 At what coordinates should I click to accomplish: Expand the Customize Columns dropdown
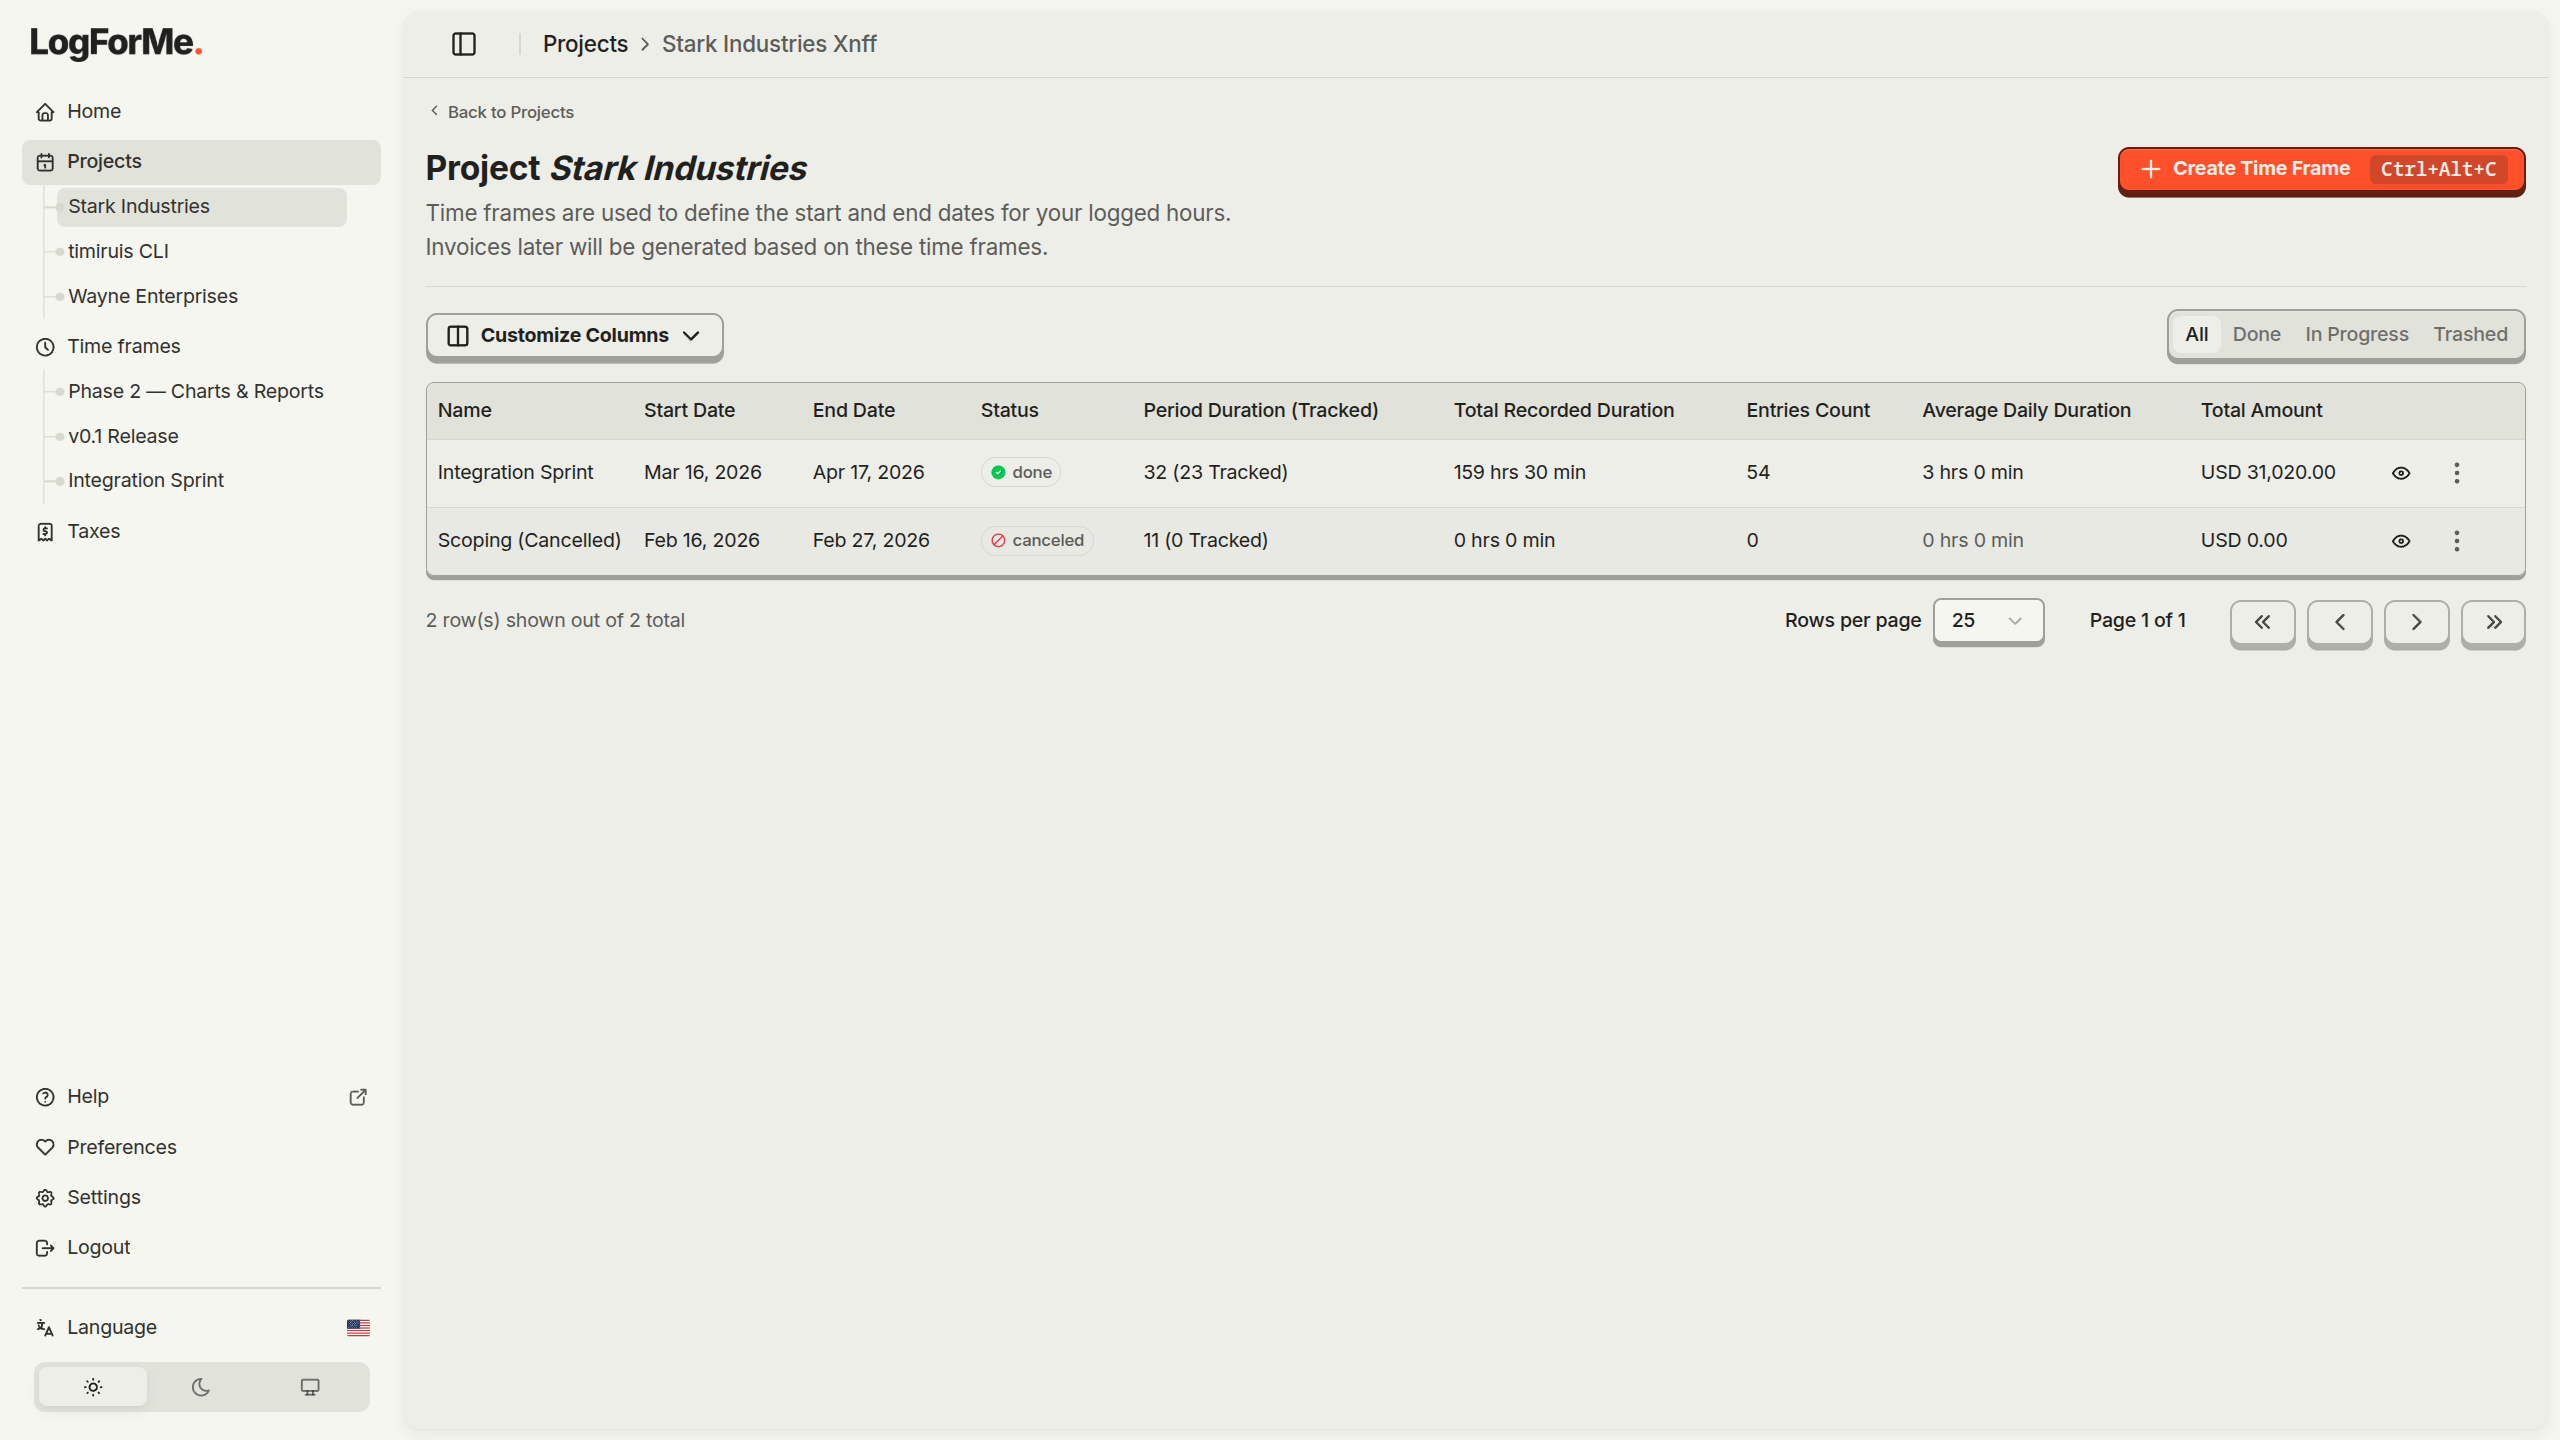[x=574, y=336]
